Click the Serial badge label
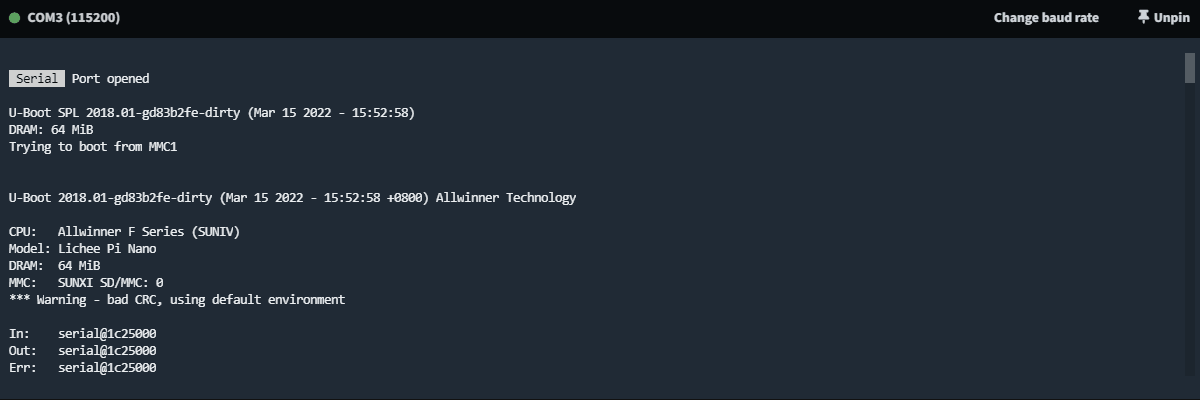 [x=37, y=79]
